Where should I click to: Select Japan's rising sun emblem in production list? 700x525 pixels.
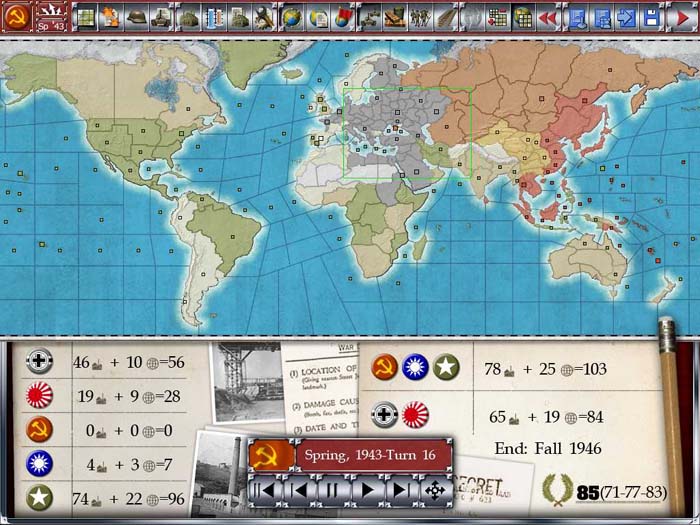[39, 395]
